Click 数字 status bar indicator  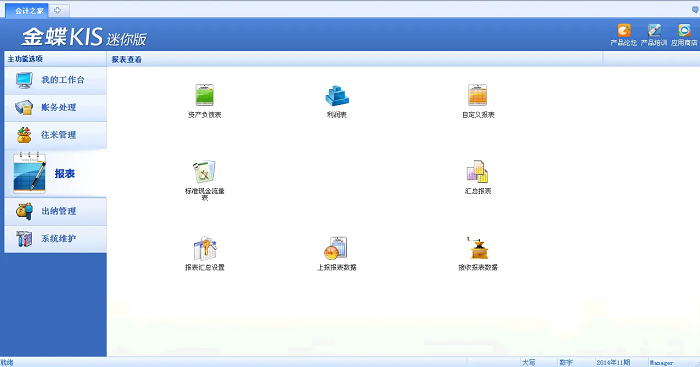566,363
